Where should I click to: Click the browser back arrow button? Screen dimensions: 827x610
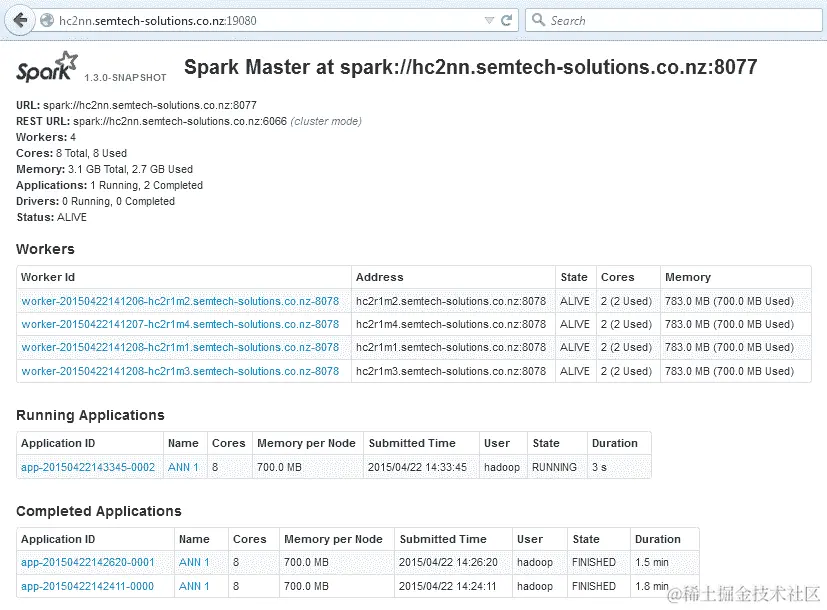[x=20, y=21]
